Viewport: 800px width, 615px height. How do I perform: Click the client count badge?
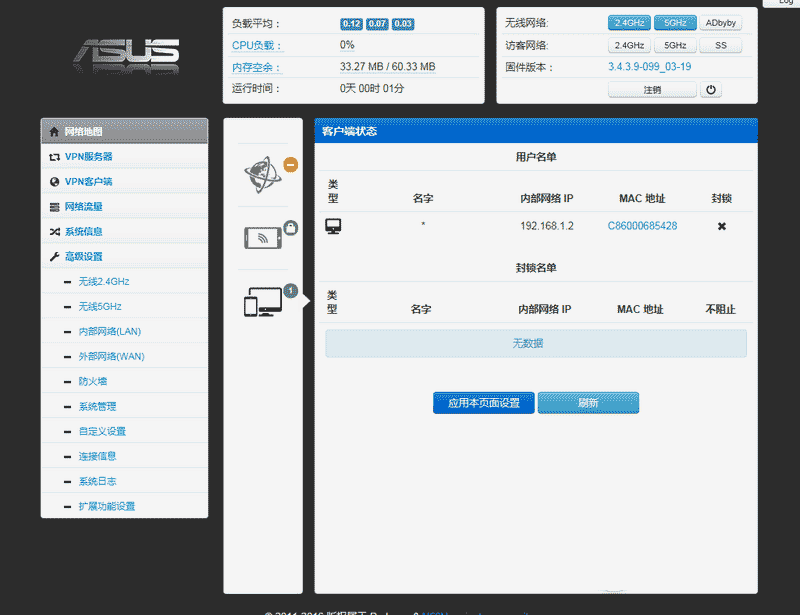coord(291,291)
